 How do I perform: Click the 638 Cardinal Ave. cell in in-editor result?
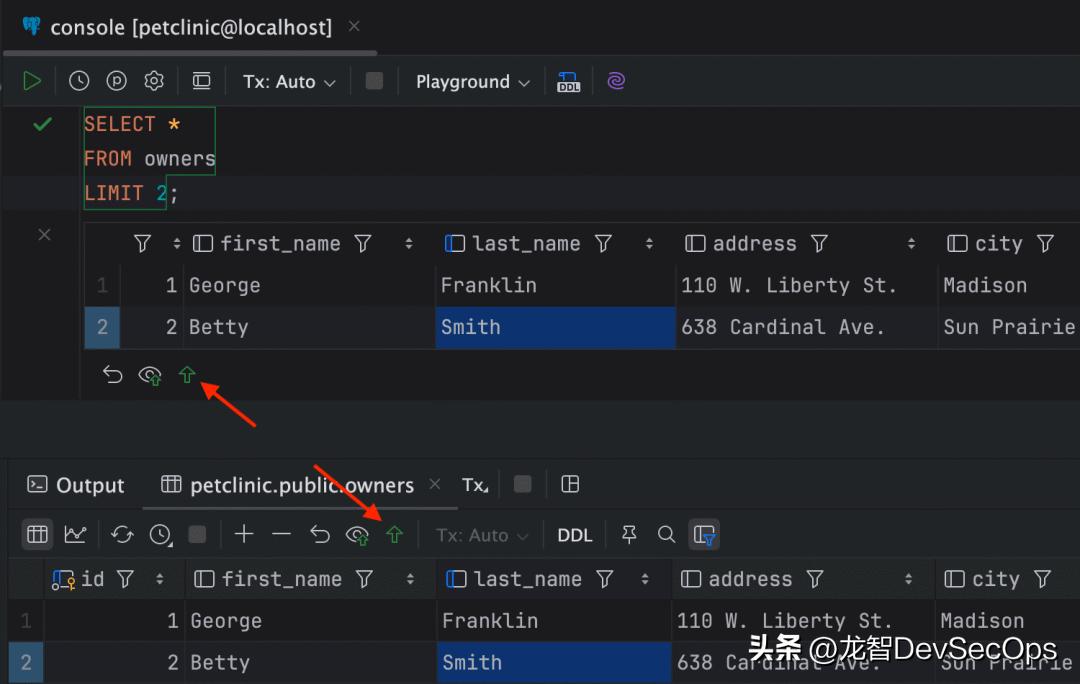click(x=806, y=327)
